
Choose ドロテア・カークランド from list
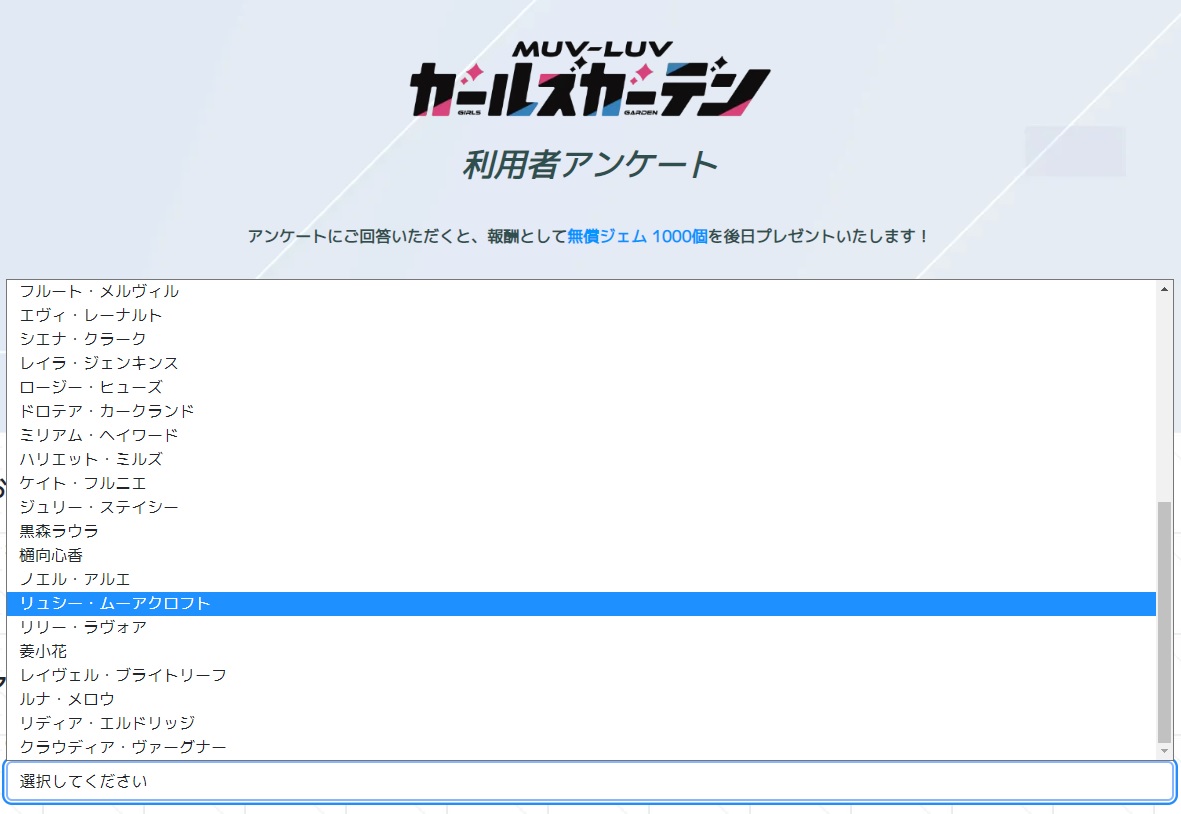pos(107,411)
